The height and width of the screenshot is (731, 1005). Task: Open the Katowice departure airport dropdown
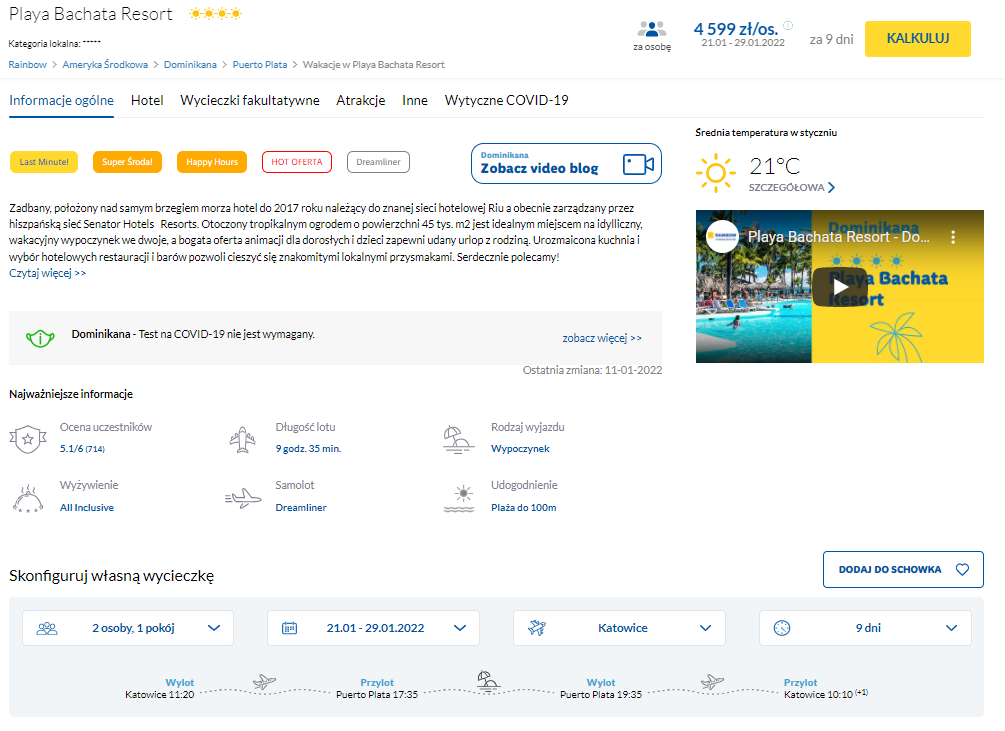[x=619, y=628]
